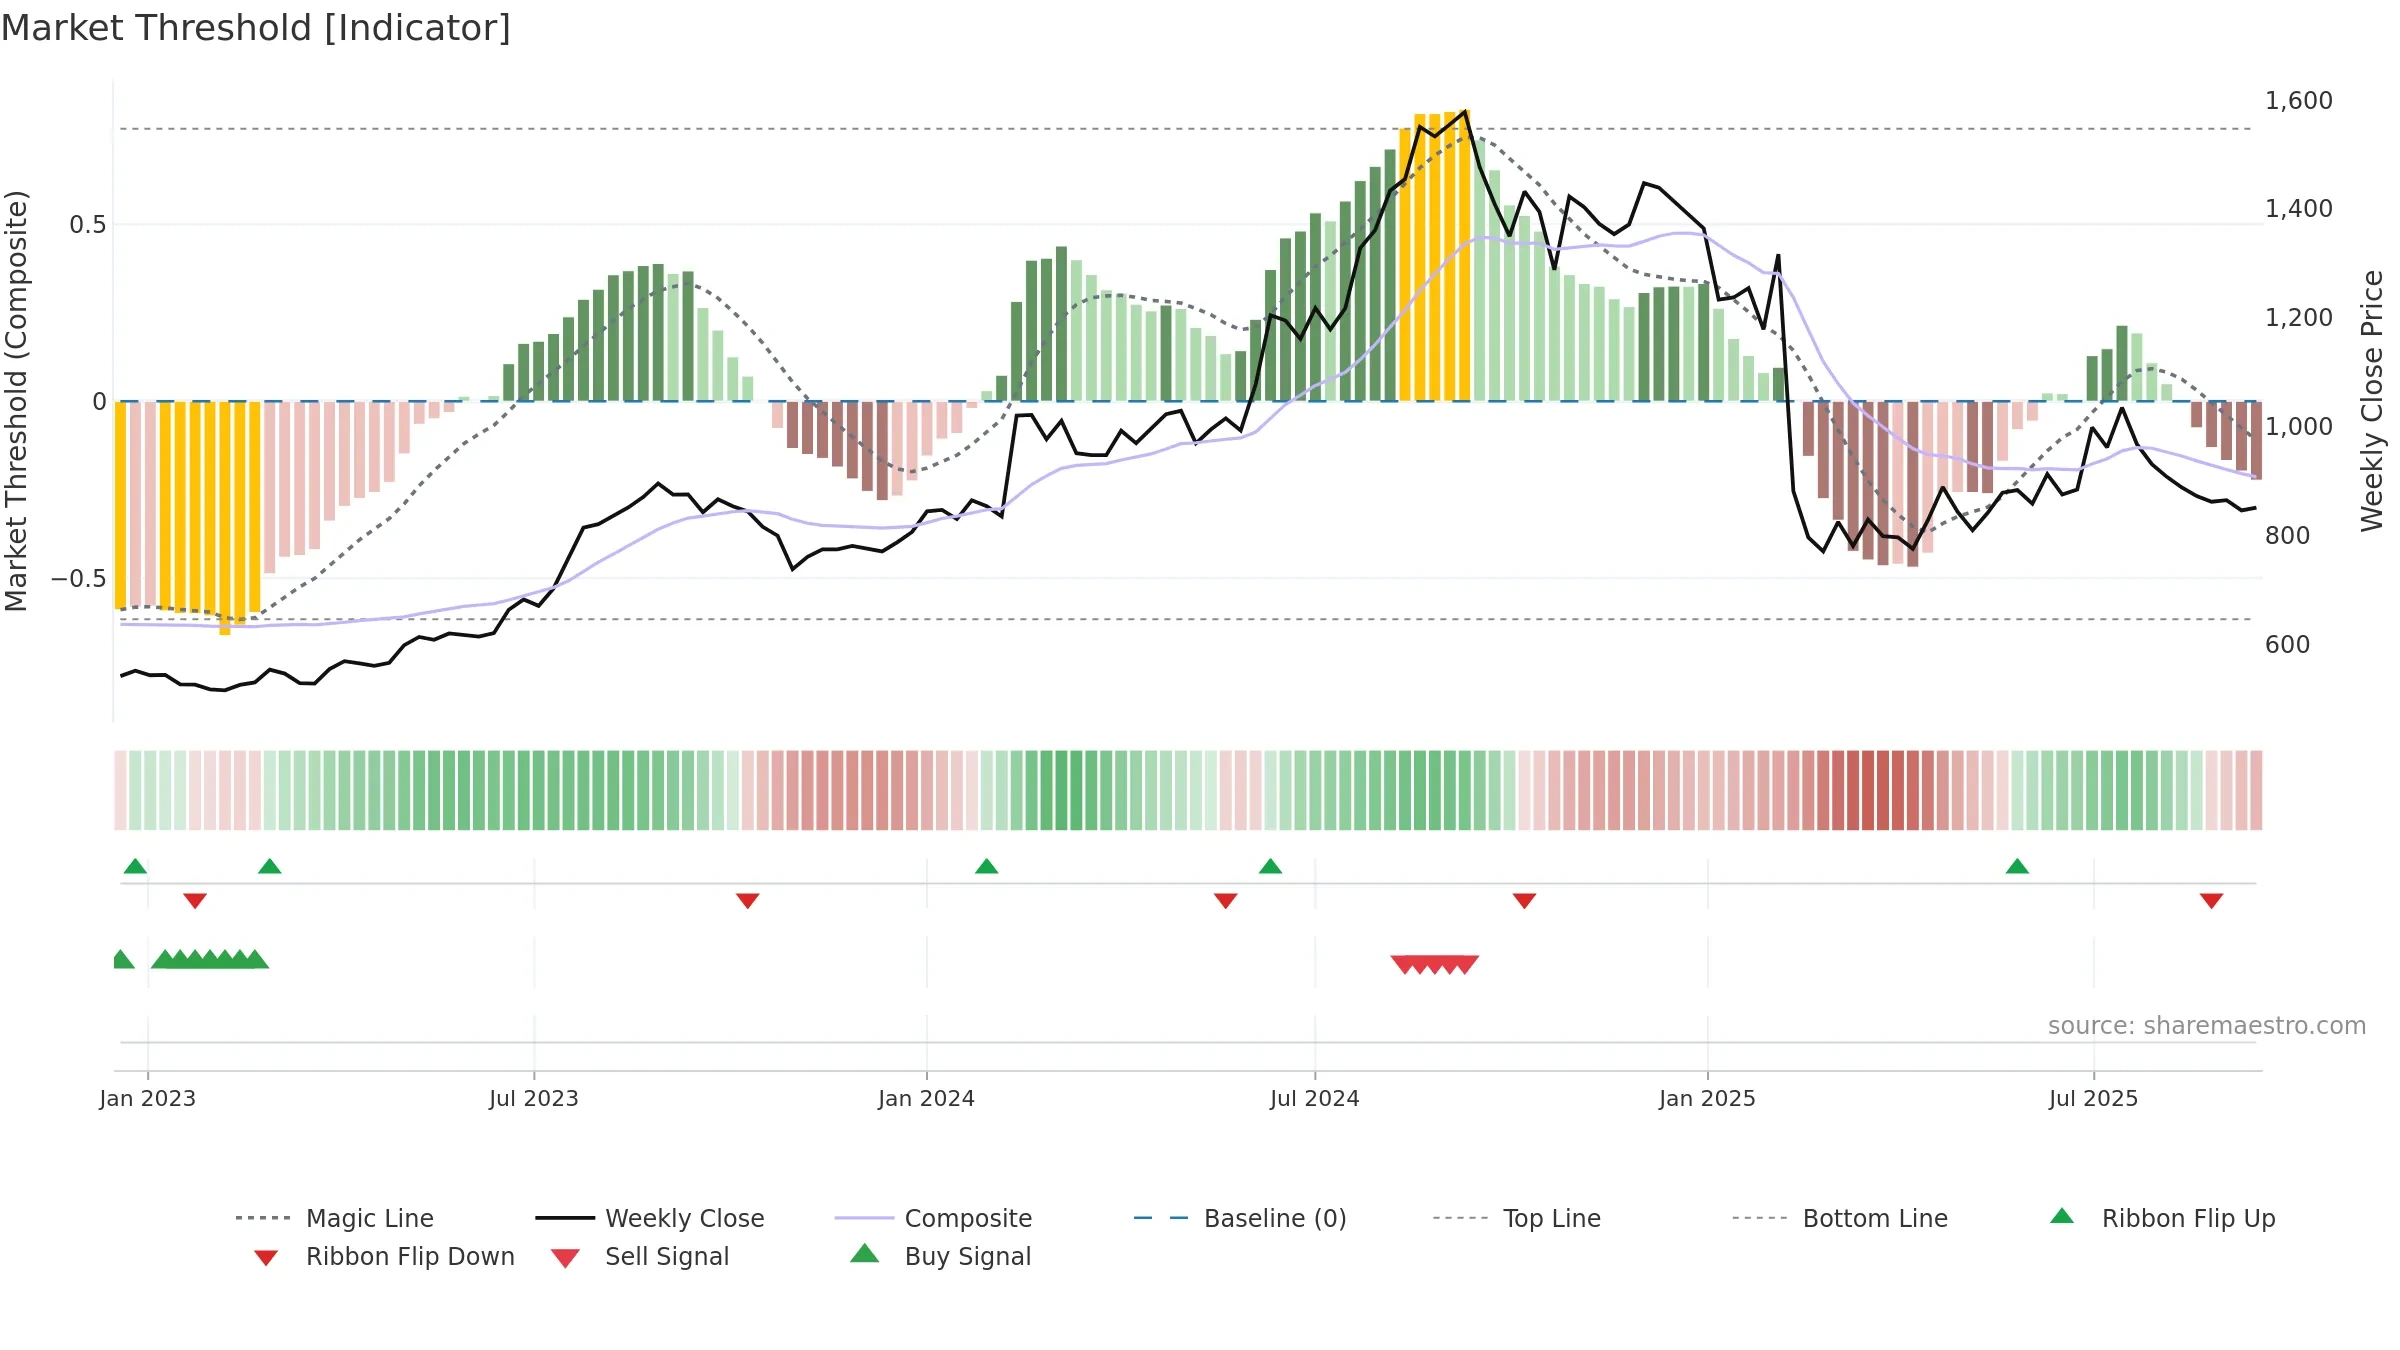Click the red Ribbon Flip Down legend triangle

[266, 1257]
